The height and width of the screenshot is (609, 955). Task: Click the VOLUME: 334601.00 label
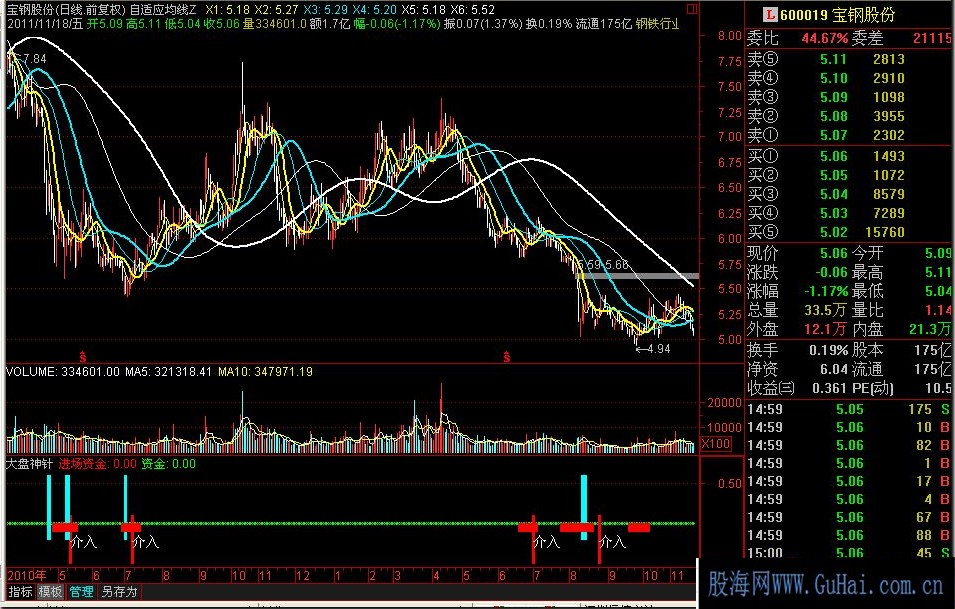click(63, 371)
